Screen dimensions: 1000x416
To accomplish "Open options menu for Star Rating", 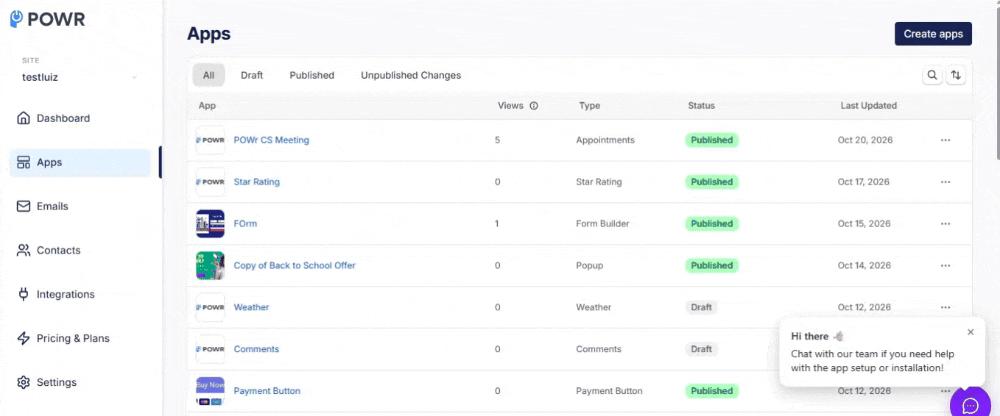I will point(945,182).
